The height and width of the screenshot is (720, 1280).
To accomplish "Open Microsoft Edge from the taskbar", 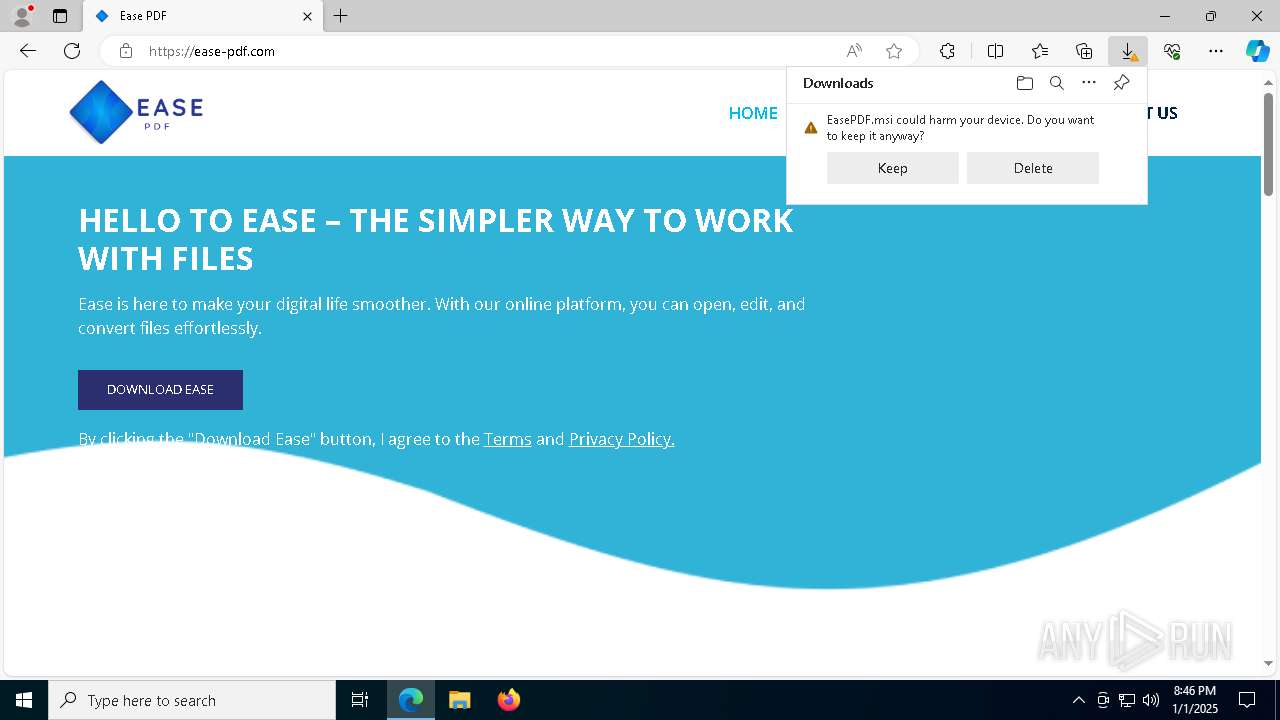I will click(x=411, y=700).
